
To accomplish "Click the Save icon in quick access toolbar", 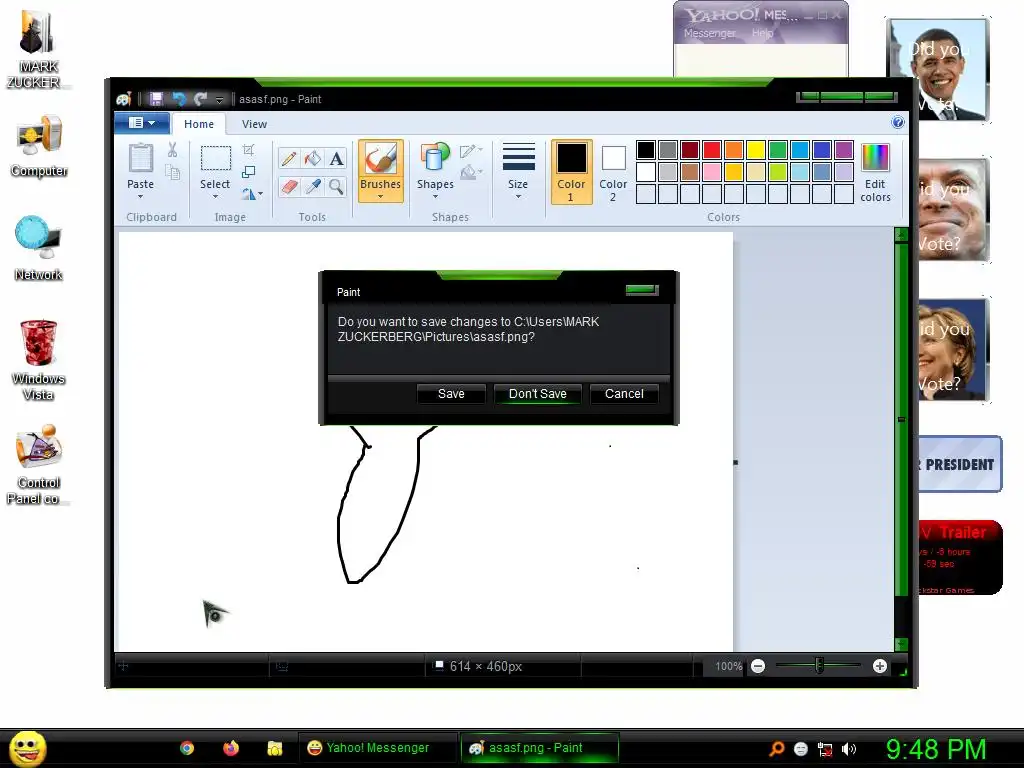I will pos(156,99).
